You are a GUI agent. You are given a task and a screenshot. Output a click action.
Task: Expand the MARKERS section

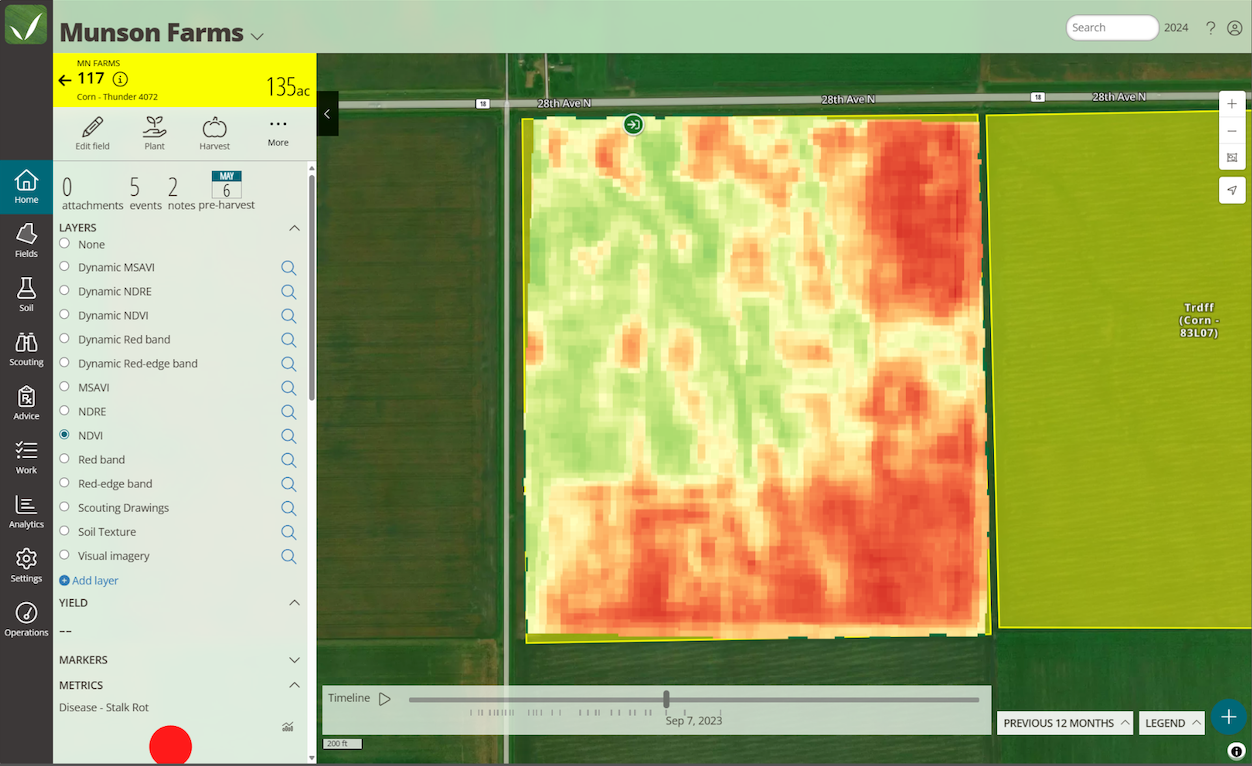click(x=294, y=660)
